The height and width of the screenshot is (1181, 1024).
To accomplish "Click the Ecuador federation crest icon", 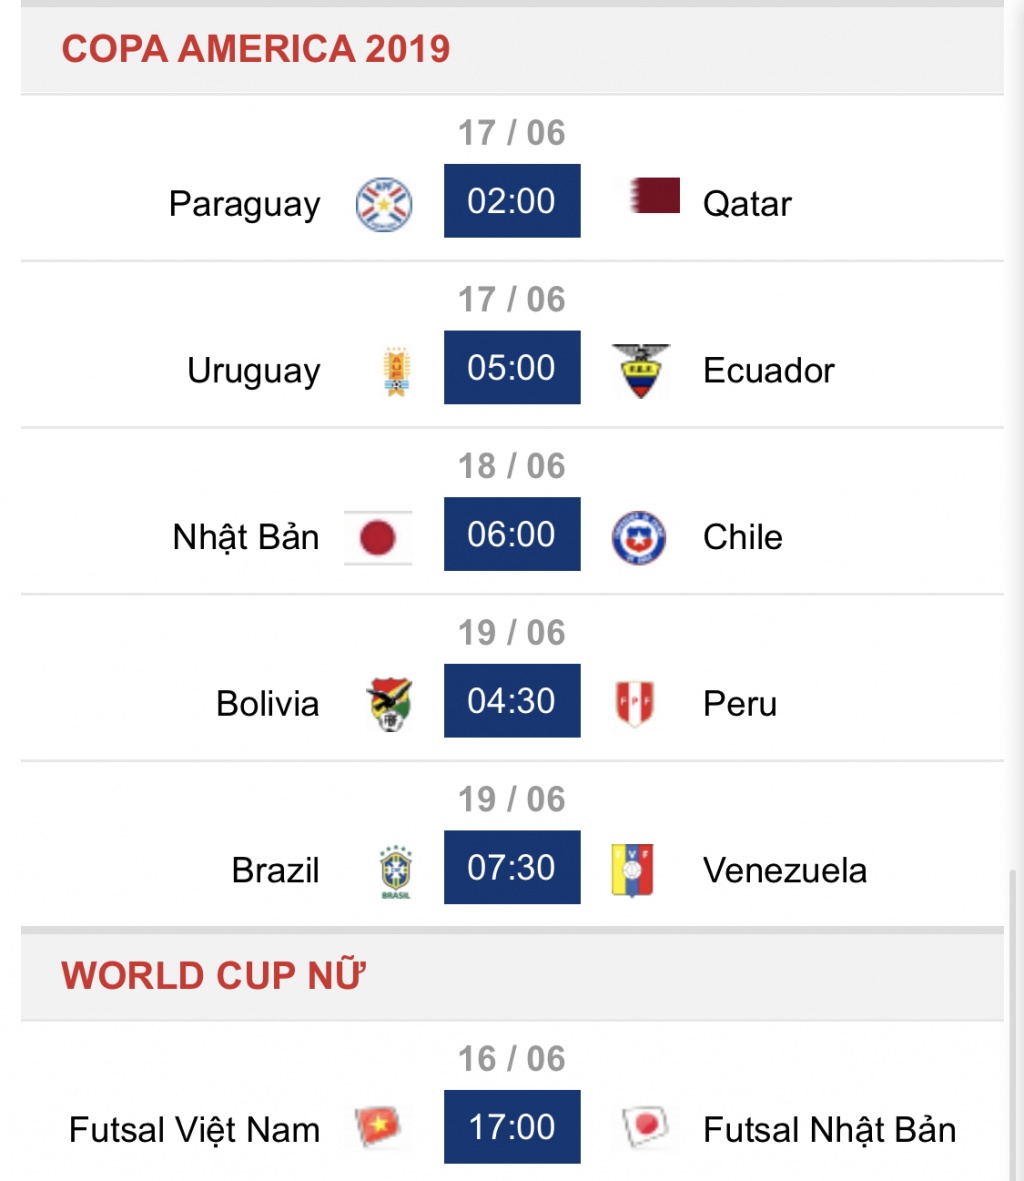I will [640, 370].
